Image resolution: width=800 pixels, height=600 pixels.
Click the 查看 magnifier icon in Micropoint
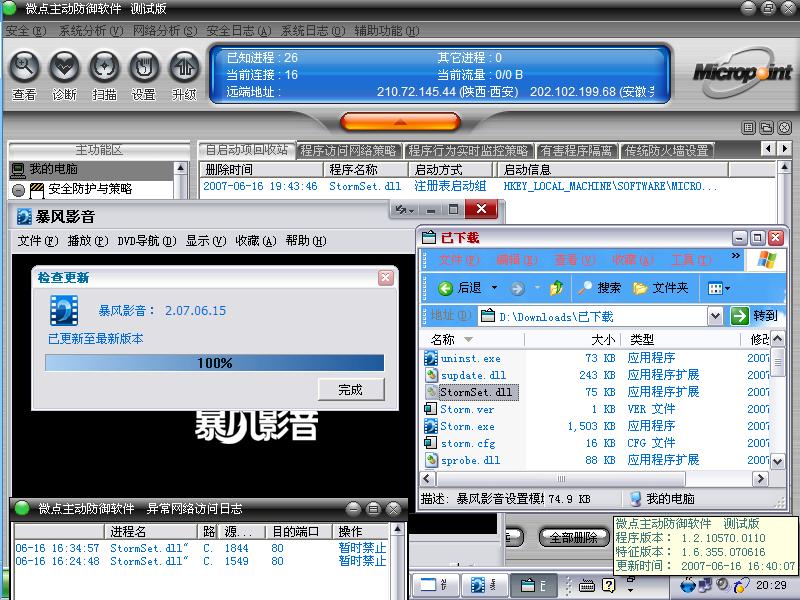point(24,67)
